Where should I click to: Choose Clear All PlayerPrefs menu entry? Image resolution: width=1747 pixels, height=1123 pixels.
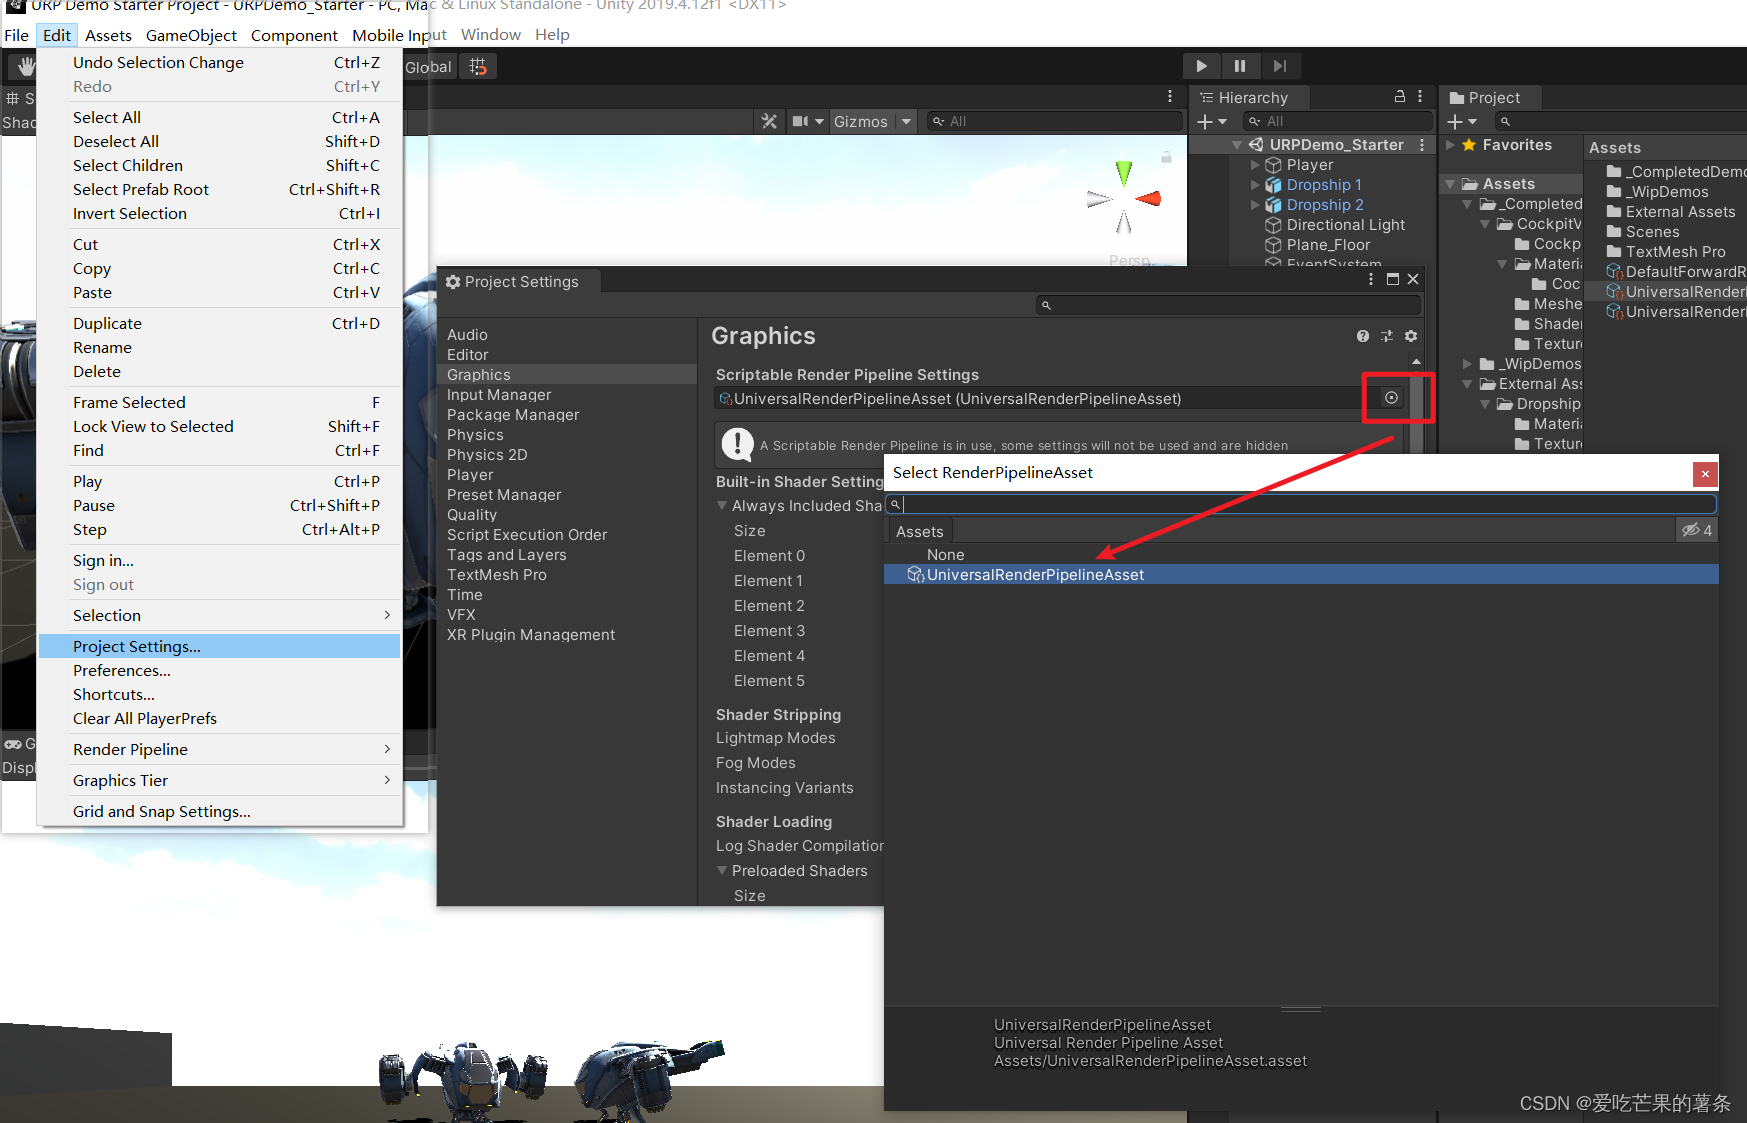(x=219, y=719)
